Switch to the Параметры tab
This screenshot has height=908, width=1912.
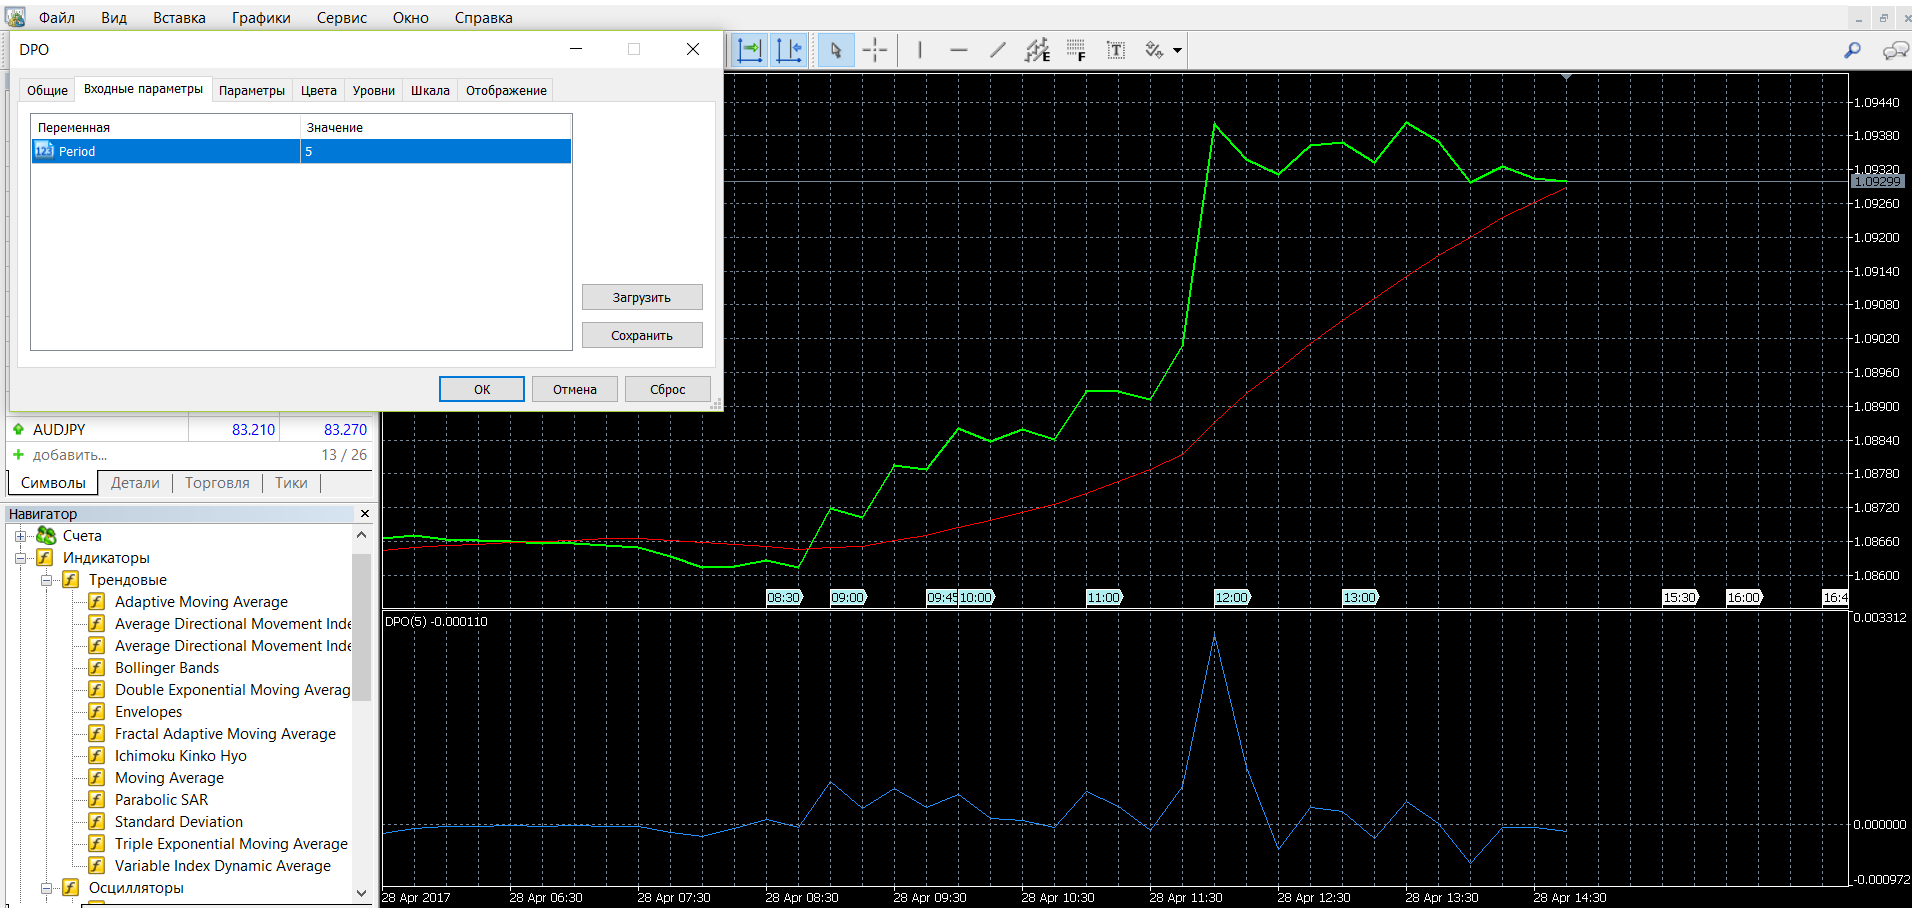tap(252, 90)
